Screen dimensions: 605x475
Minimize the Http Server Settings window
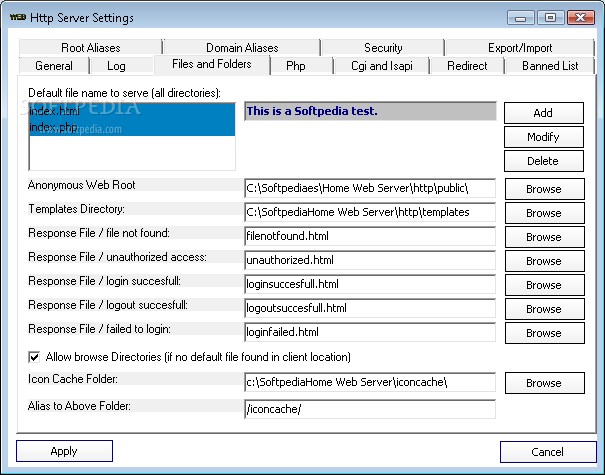coord(521,18)
